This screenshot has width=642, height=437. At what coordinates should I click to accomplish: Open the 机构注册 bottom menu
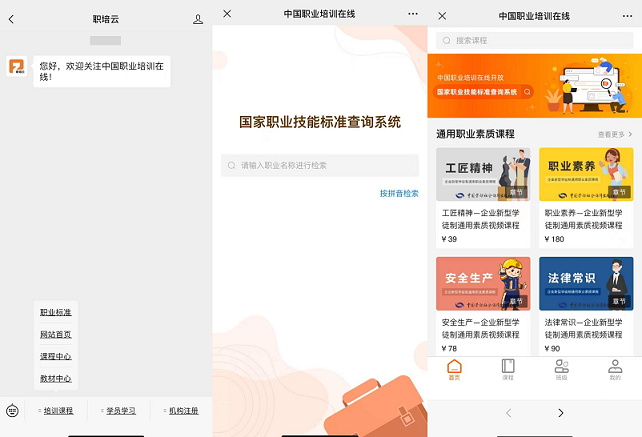(x=181, y=410)
